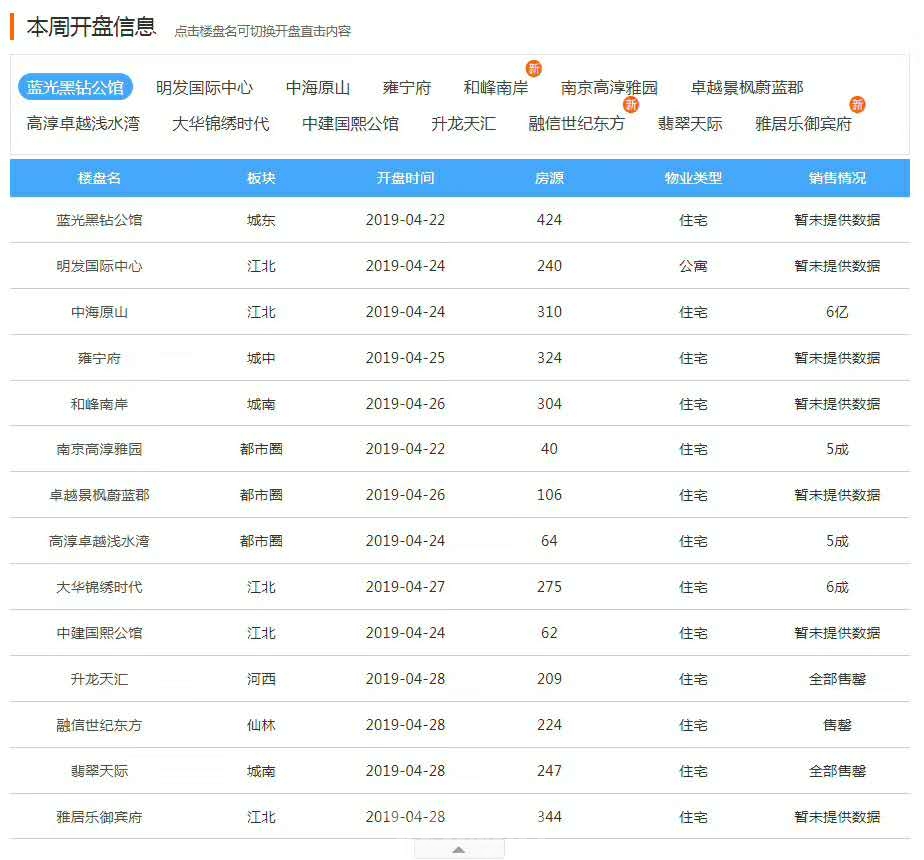Open the 大华锦绣时代 tab

pos(221,124)
